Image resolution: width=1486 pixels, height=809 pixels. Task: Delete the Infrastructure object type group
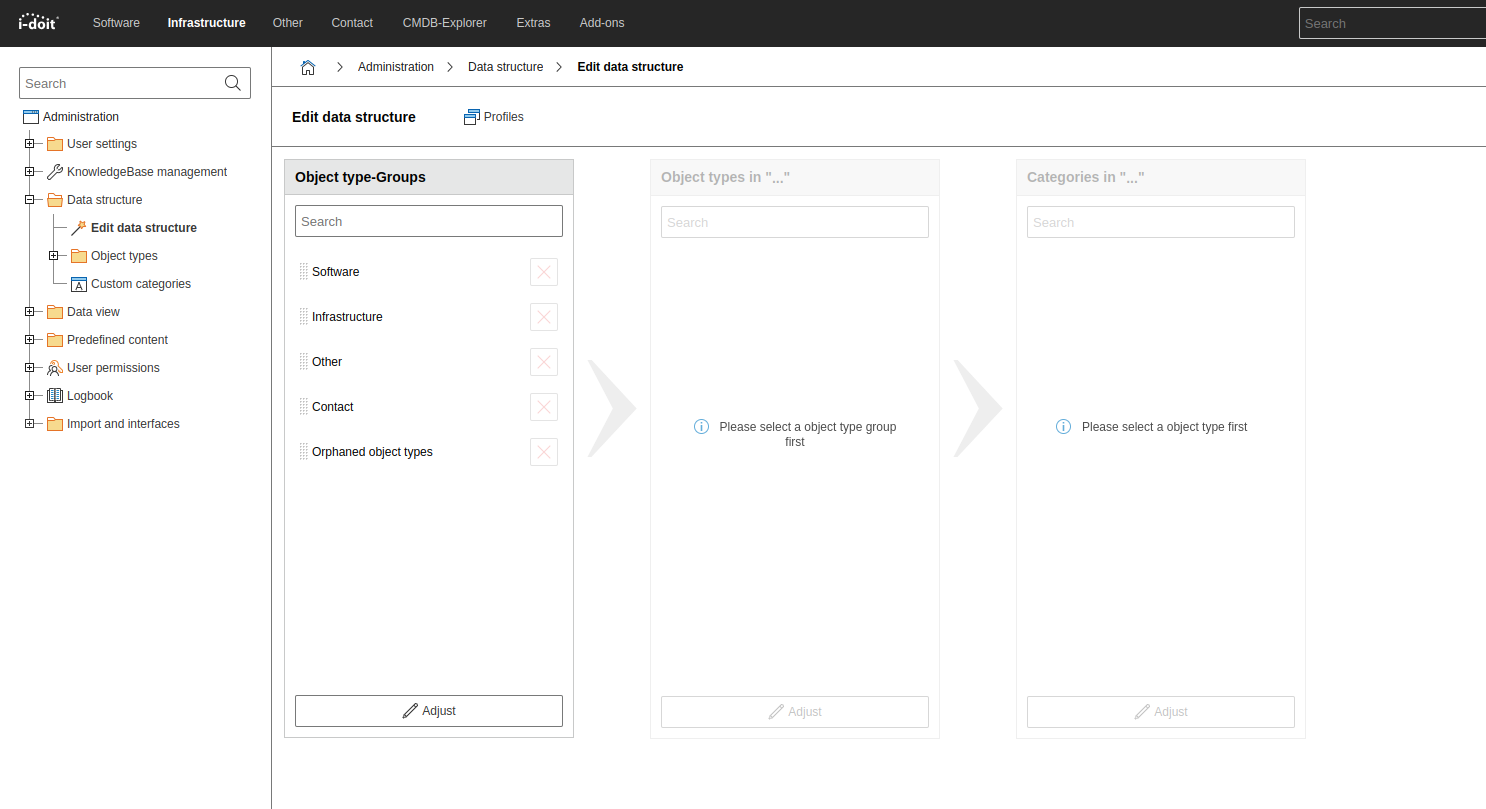(x=544, y=317)
